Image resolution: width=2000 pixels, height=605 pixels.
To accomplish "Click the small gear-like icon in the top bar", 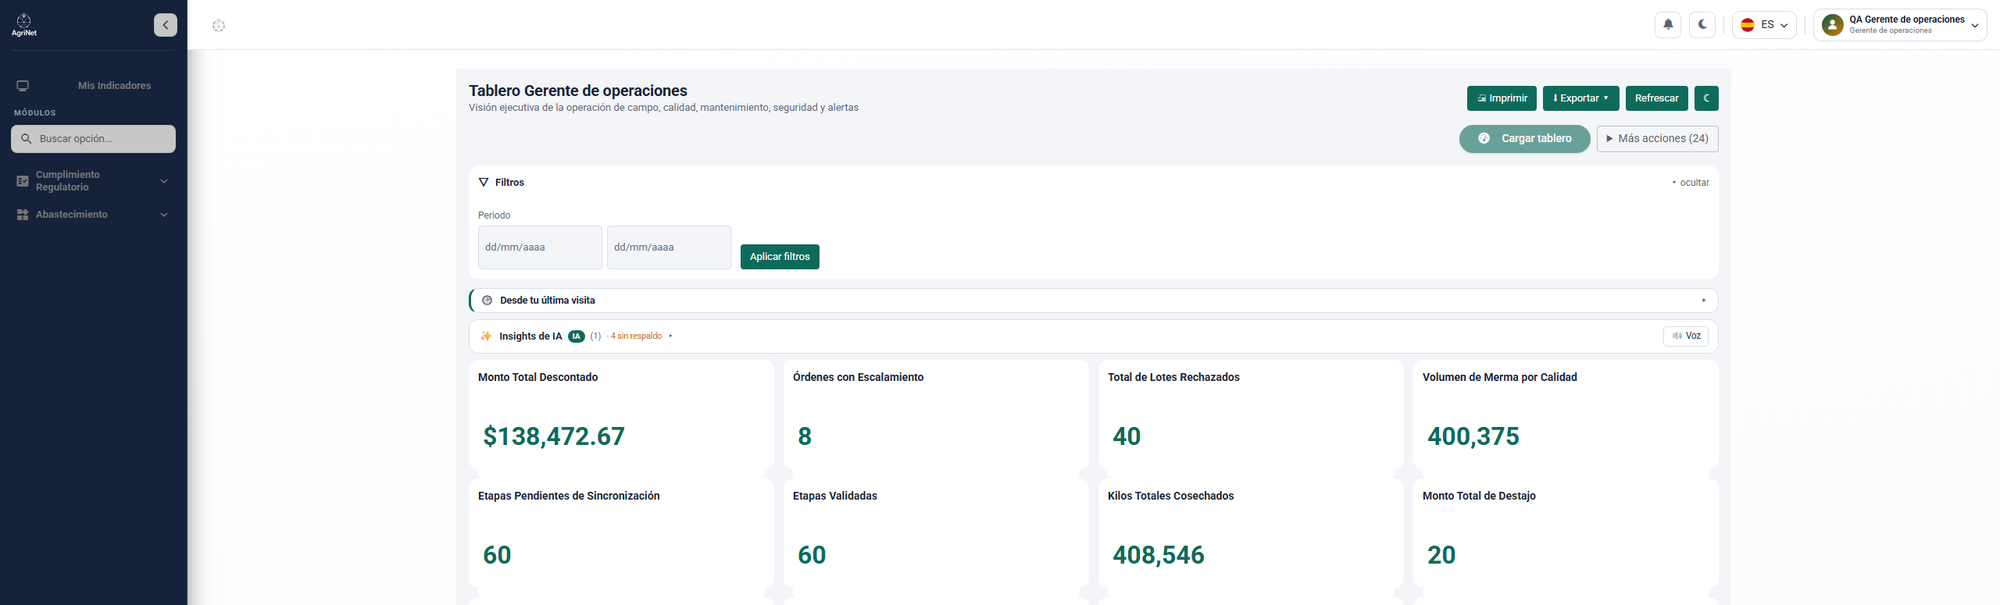I will pos(219,25).
